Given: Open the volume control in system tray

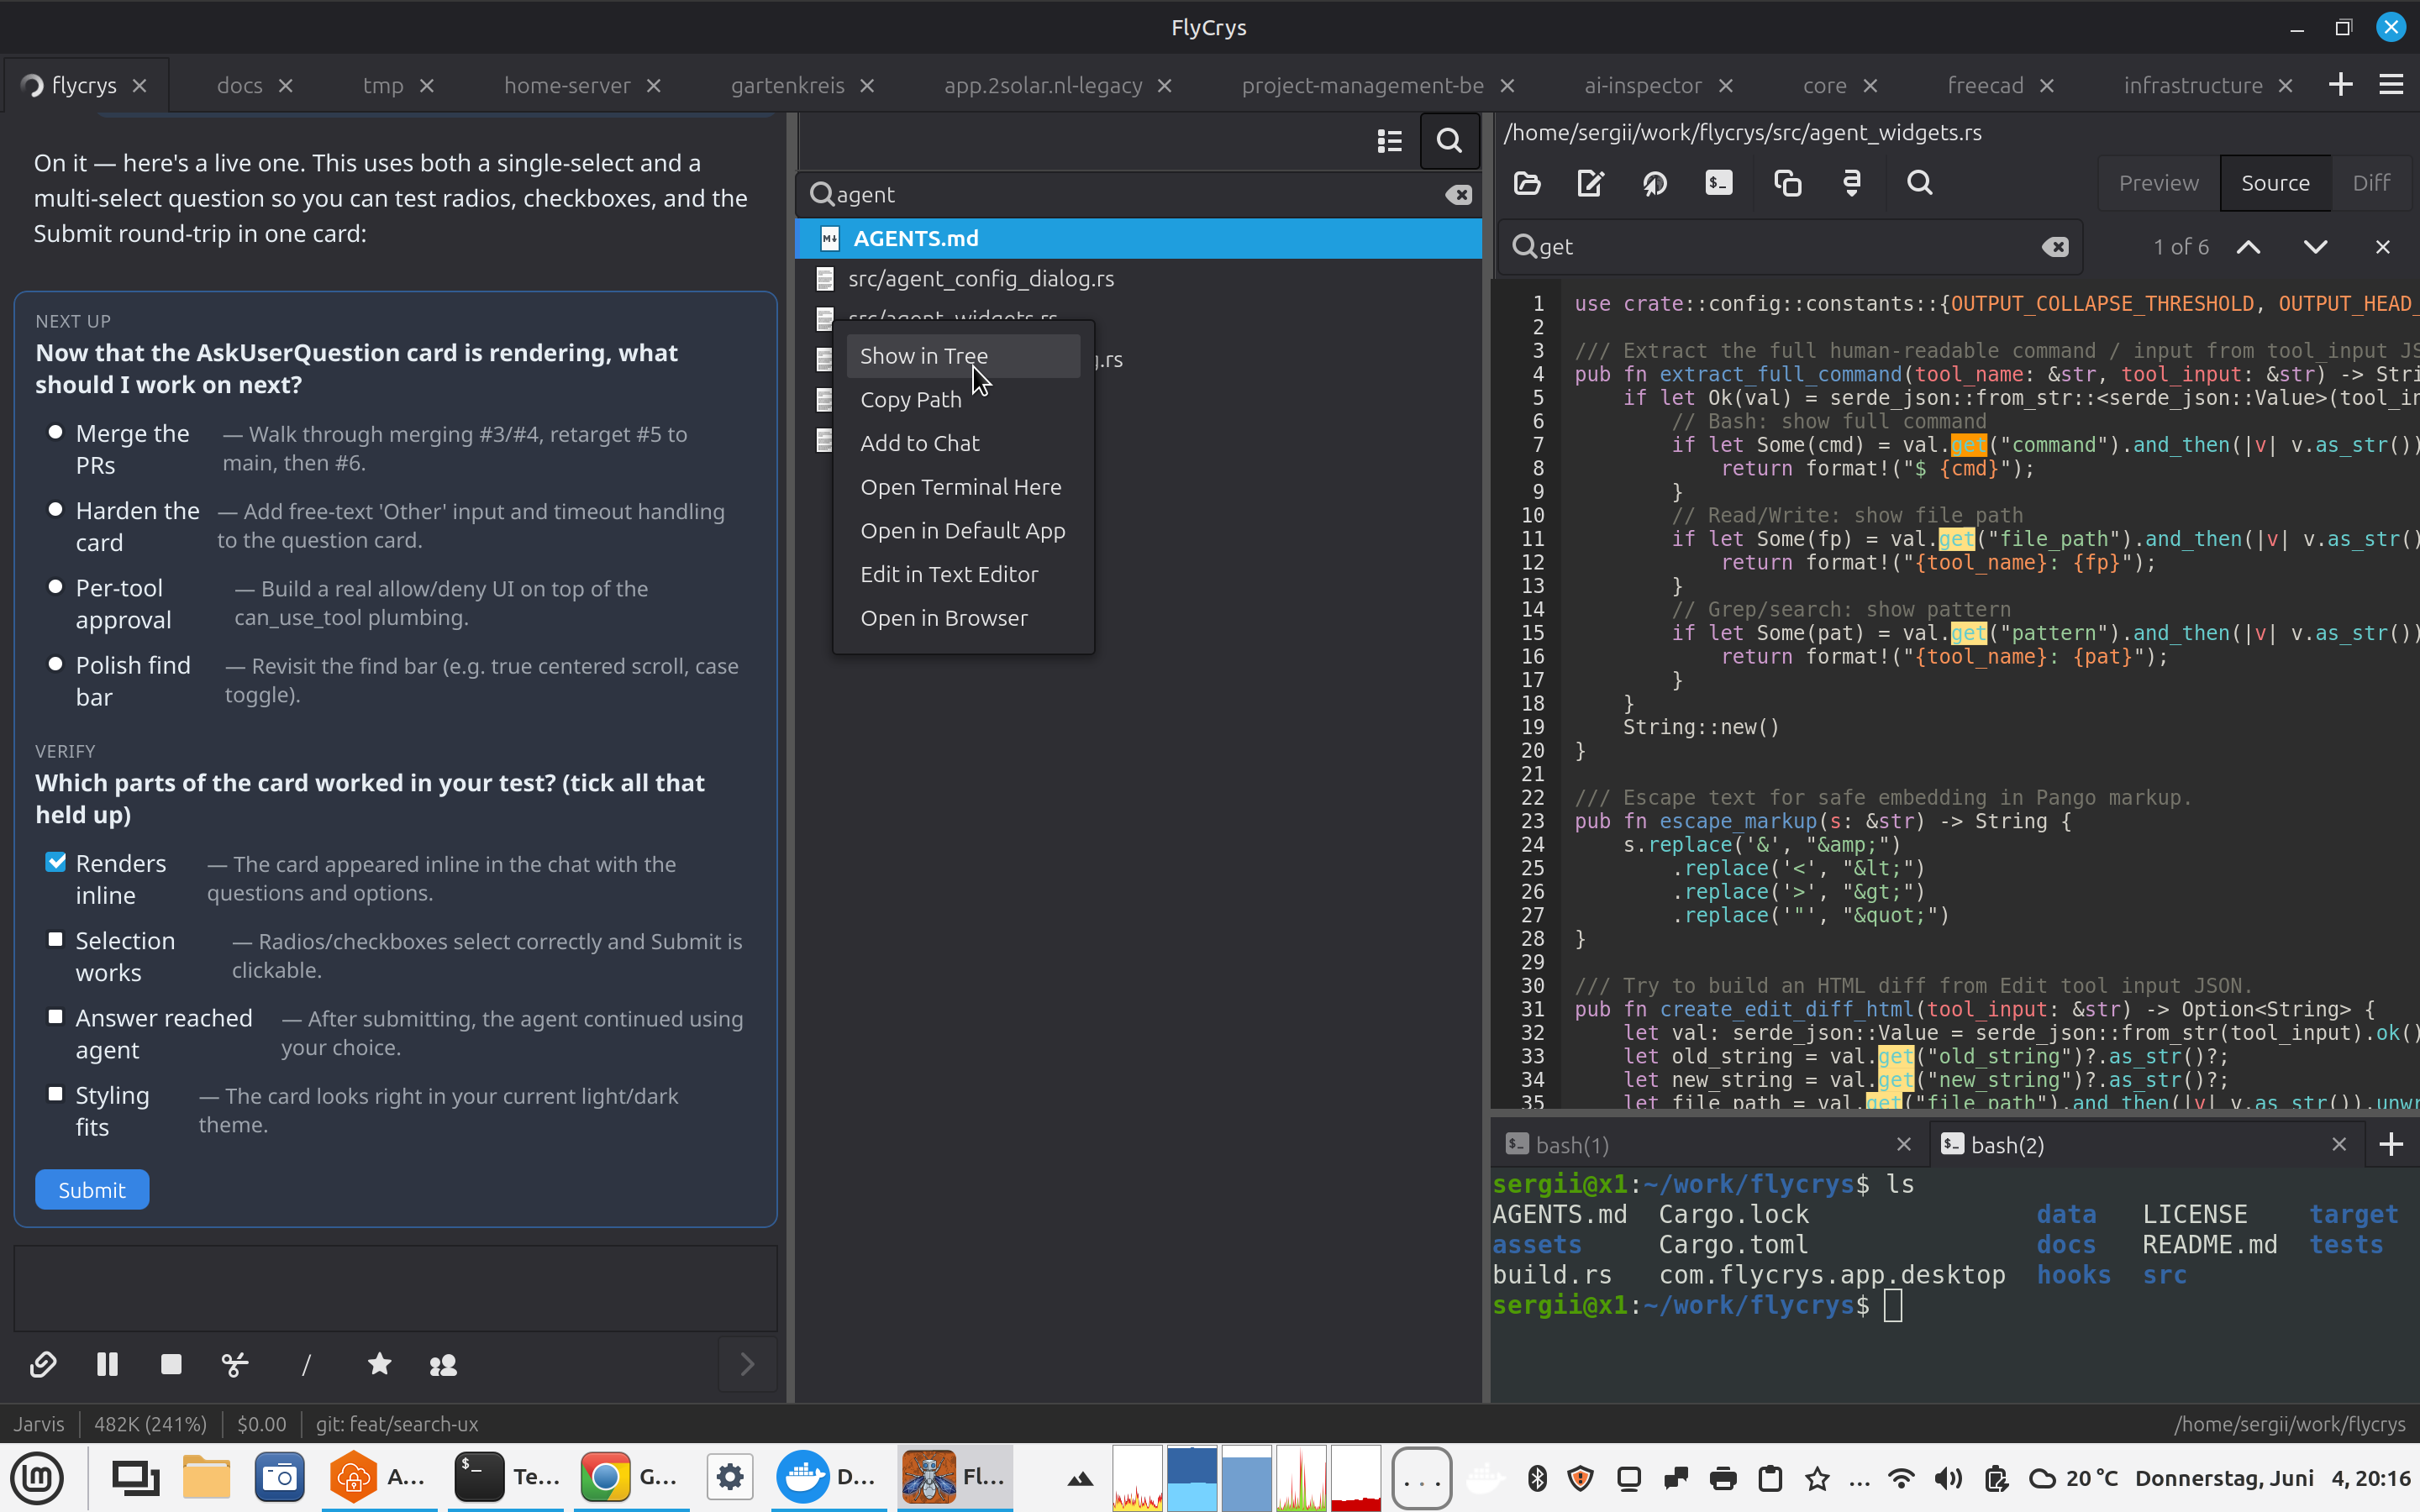Looking at the screenshot, I should [x=1948, y=1478].
